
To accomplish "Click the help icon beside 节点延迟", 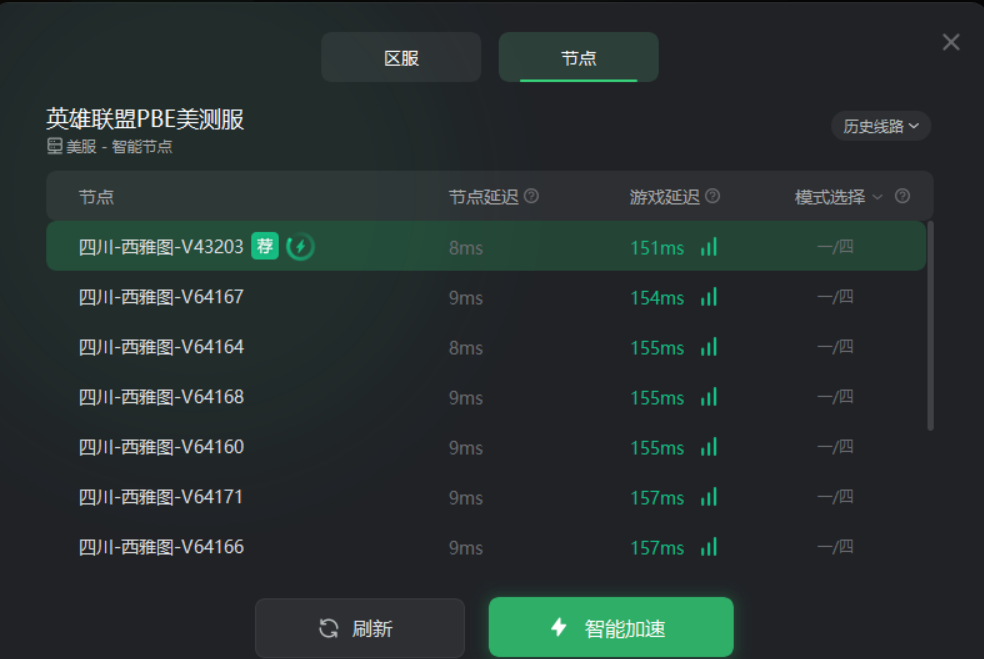I will 531,196.
